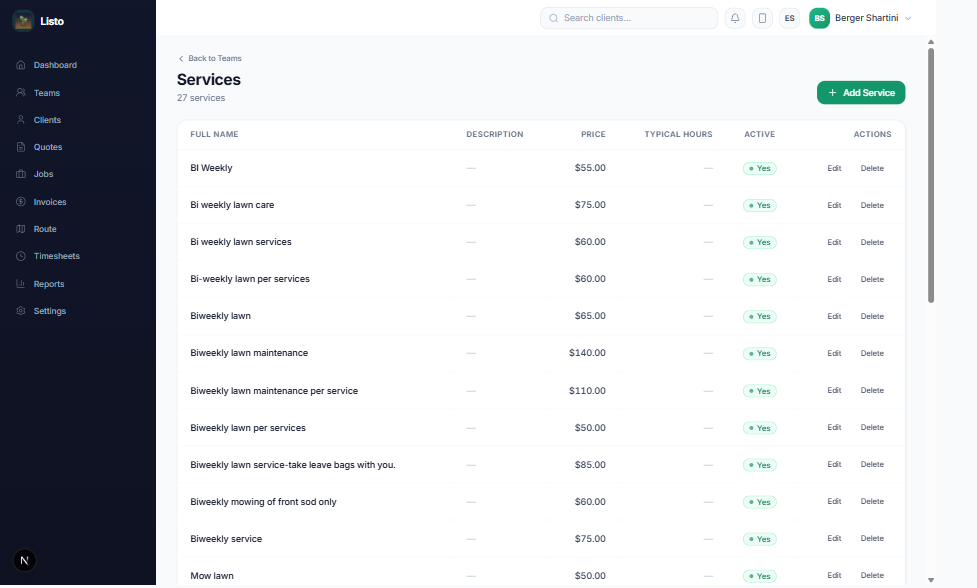Click the Listo logo icon
Viewport: 977px width, 588px height.
pos(23,21)
